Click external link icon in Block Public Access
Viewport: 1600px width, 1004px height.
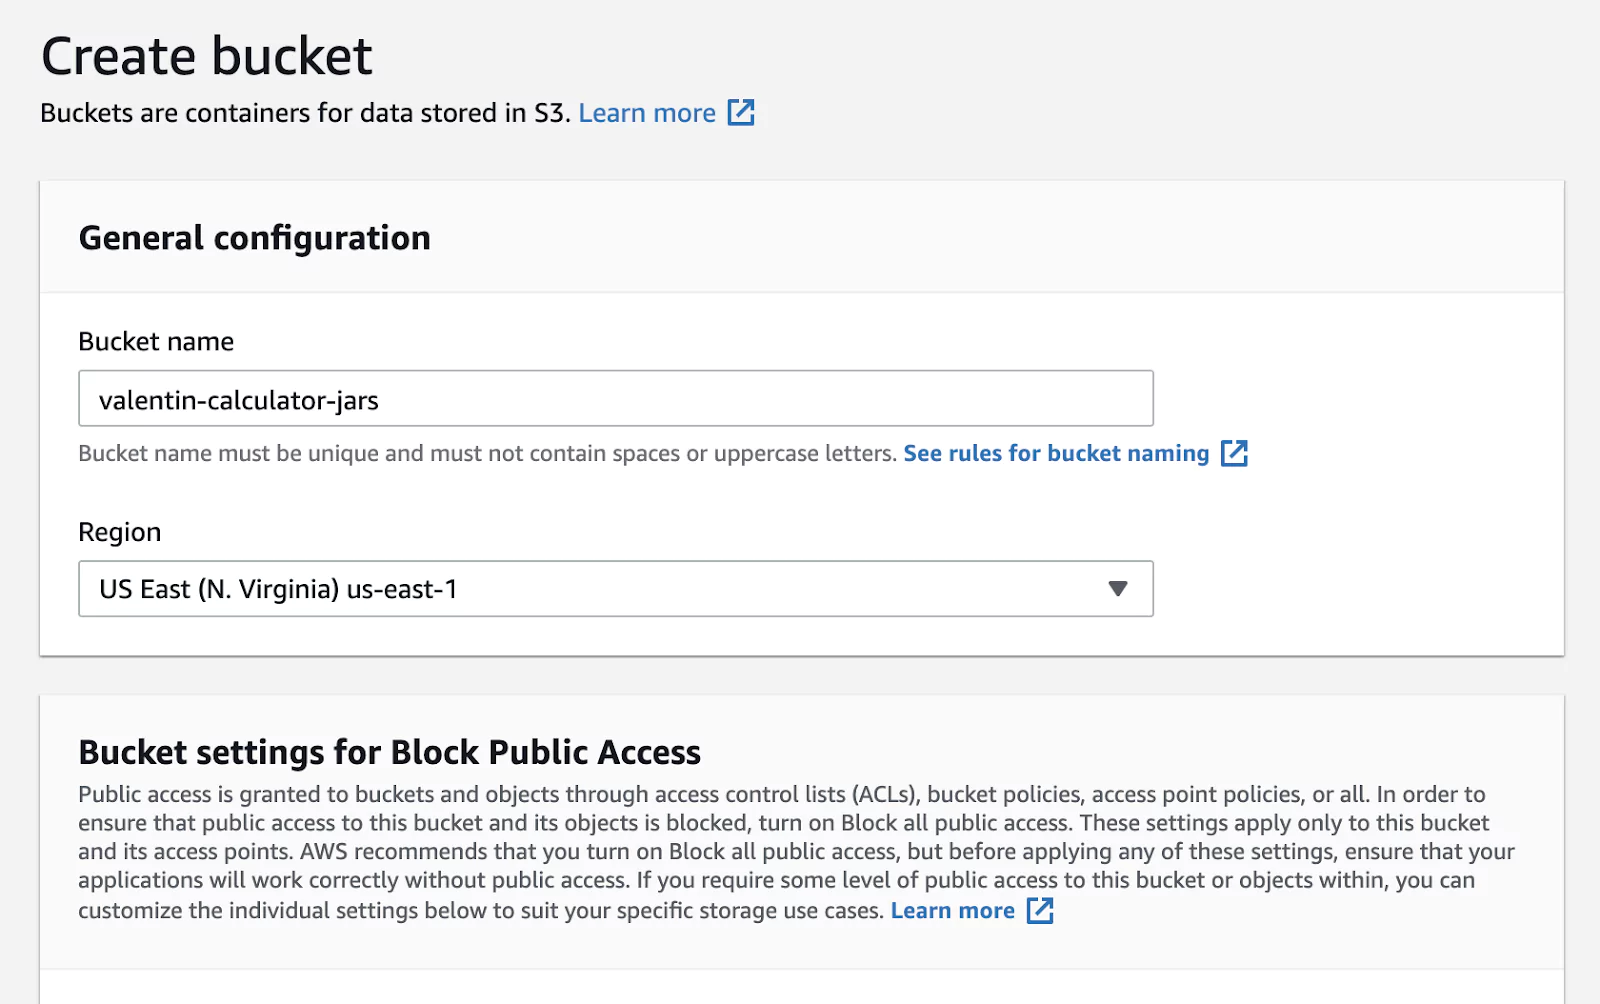pyautogui.click(x=1041, y=911)
